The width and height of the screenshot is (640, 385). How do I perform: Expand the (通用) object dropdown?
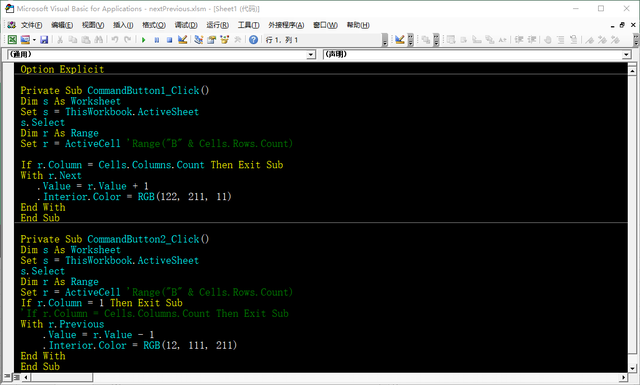[311, 54]
